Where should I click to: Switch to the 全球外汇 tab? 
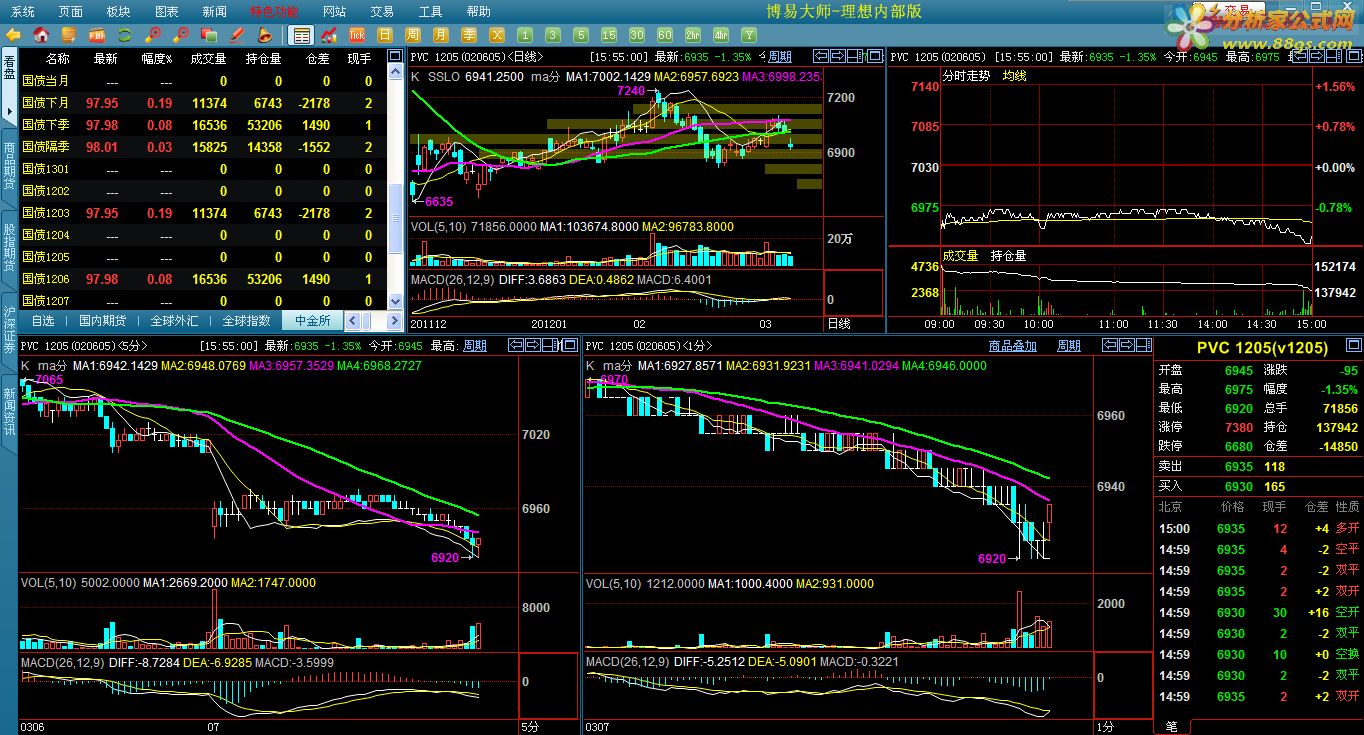pyautogui.click(x=174, y=321)
